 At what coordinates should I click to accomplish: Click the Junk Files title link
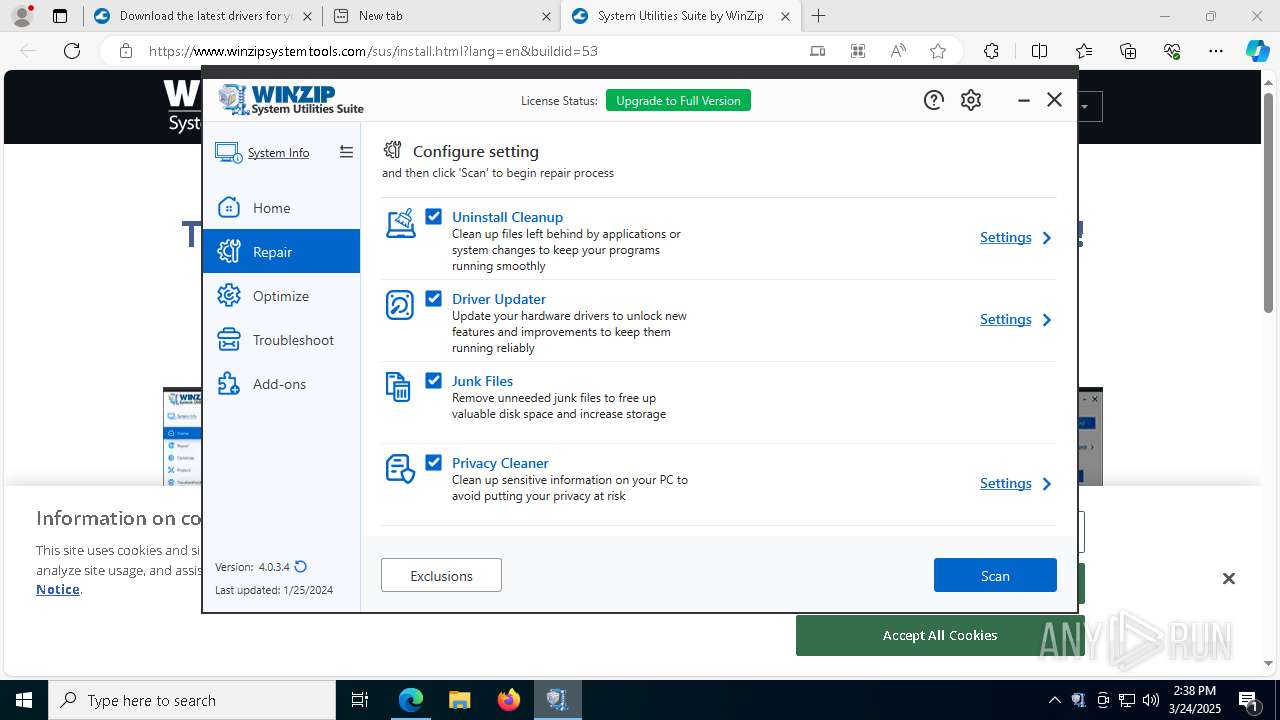point(482,380)
